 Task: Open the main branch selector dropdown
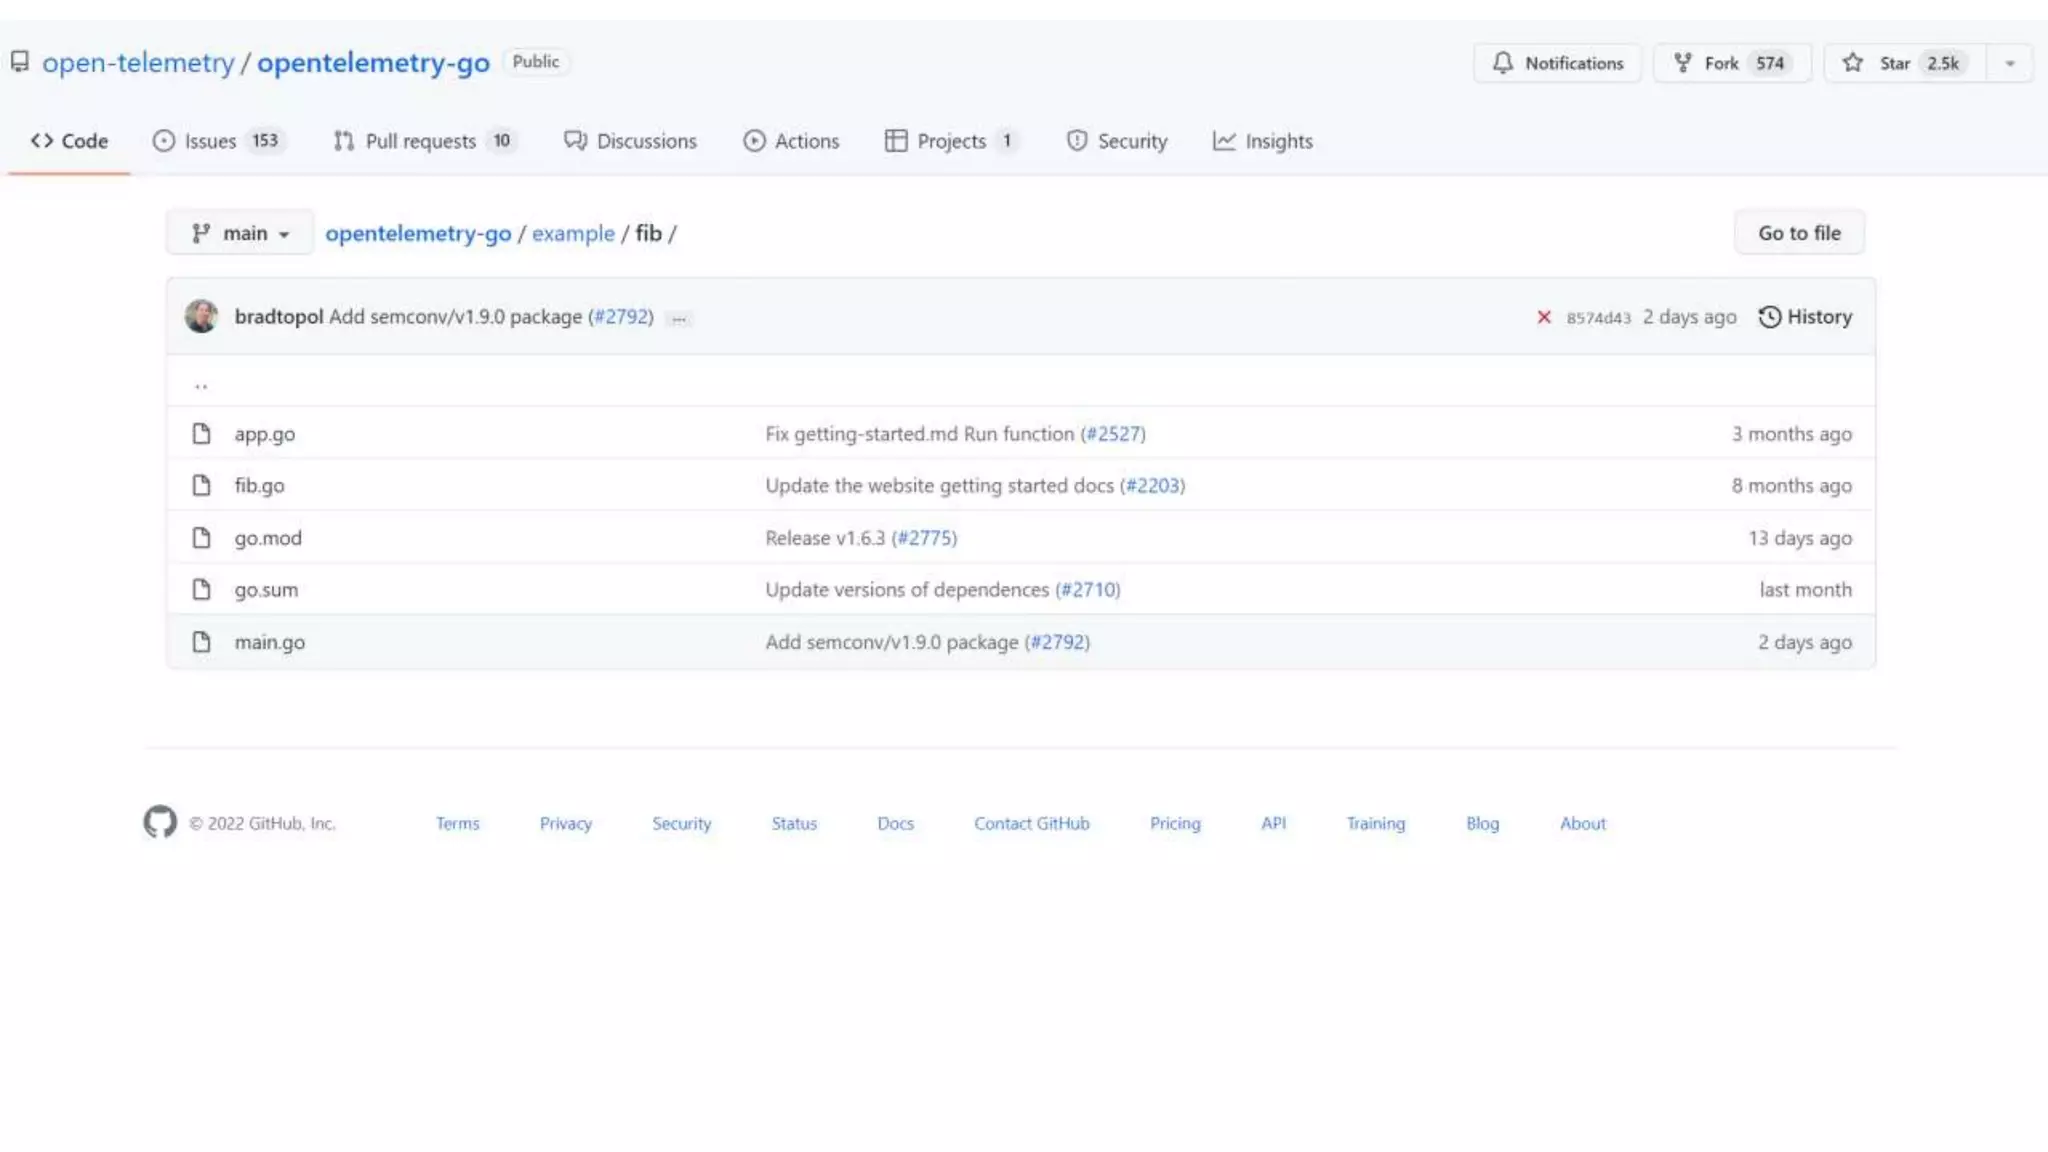pos(240,233)
